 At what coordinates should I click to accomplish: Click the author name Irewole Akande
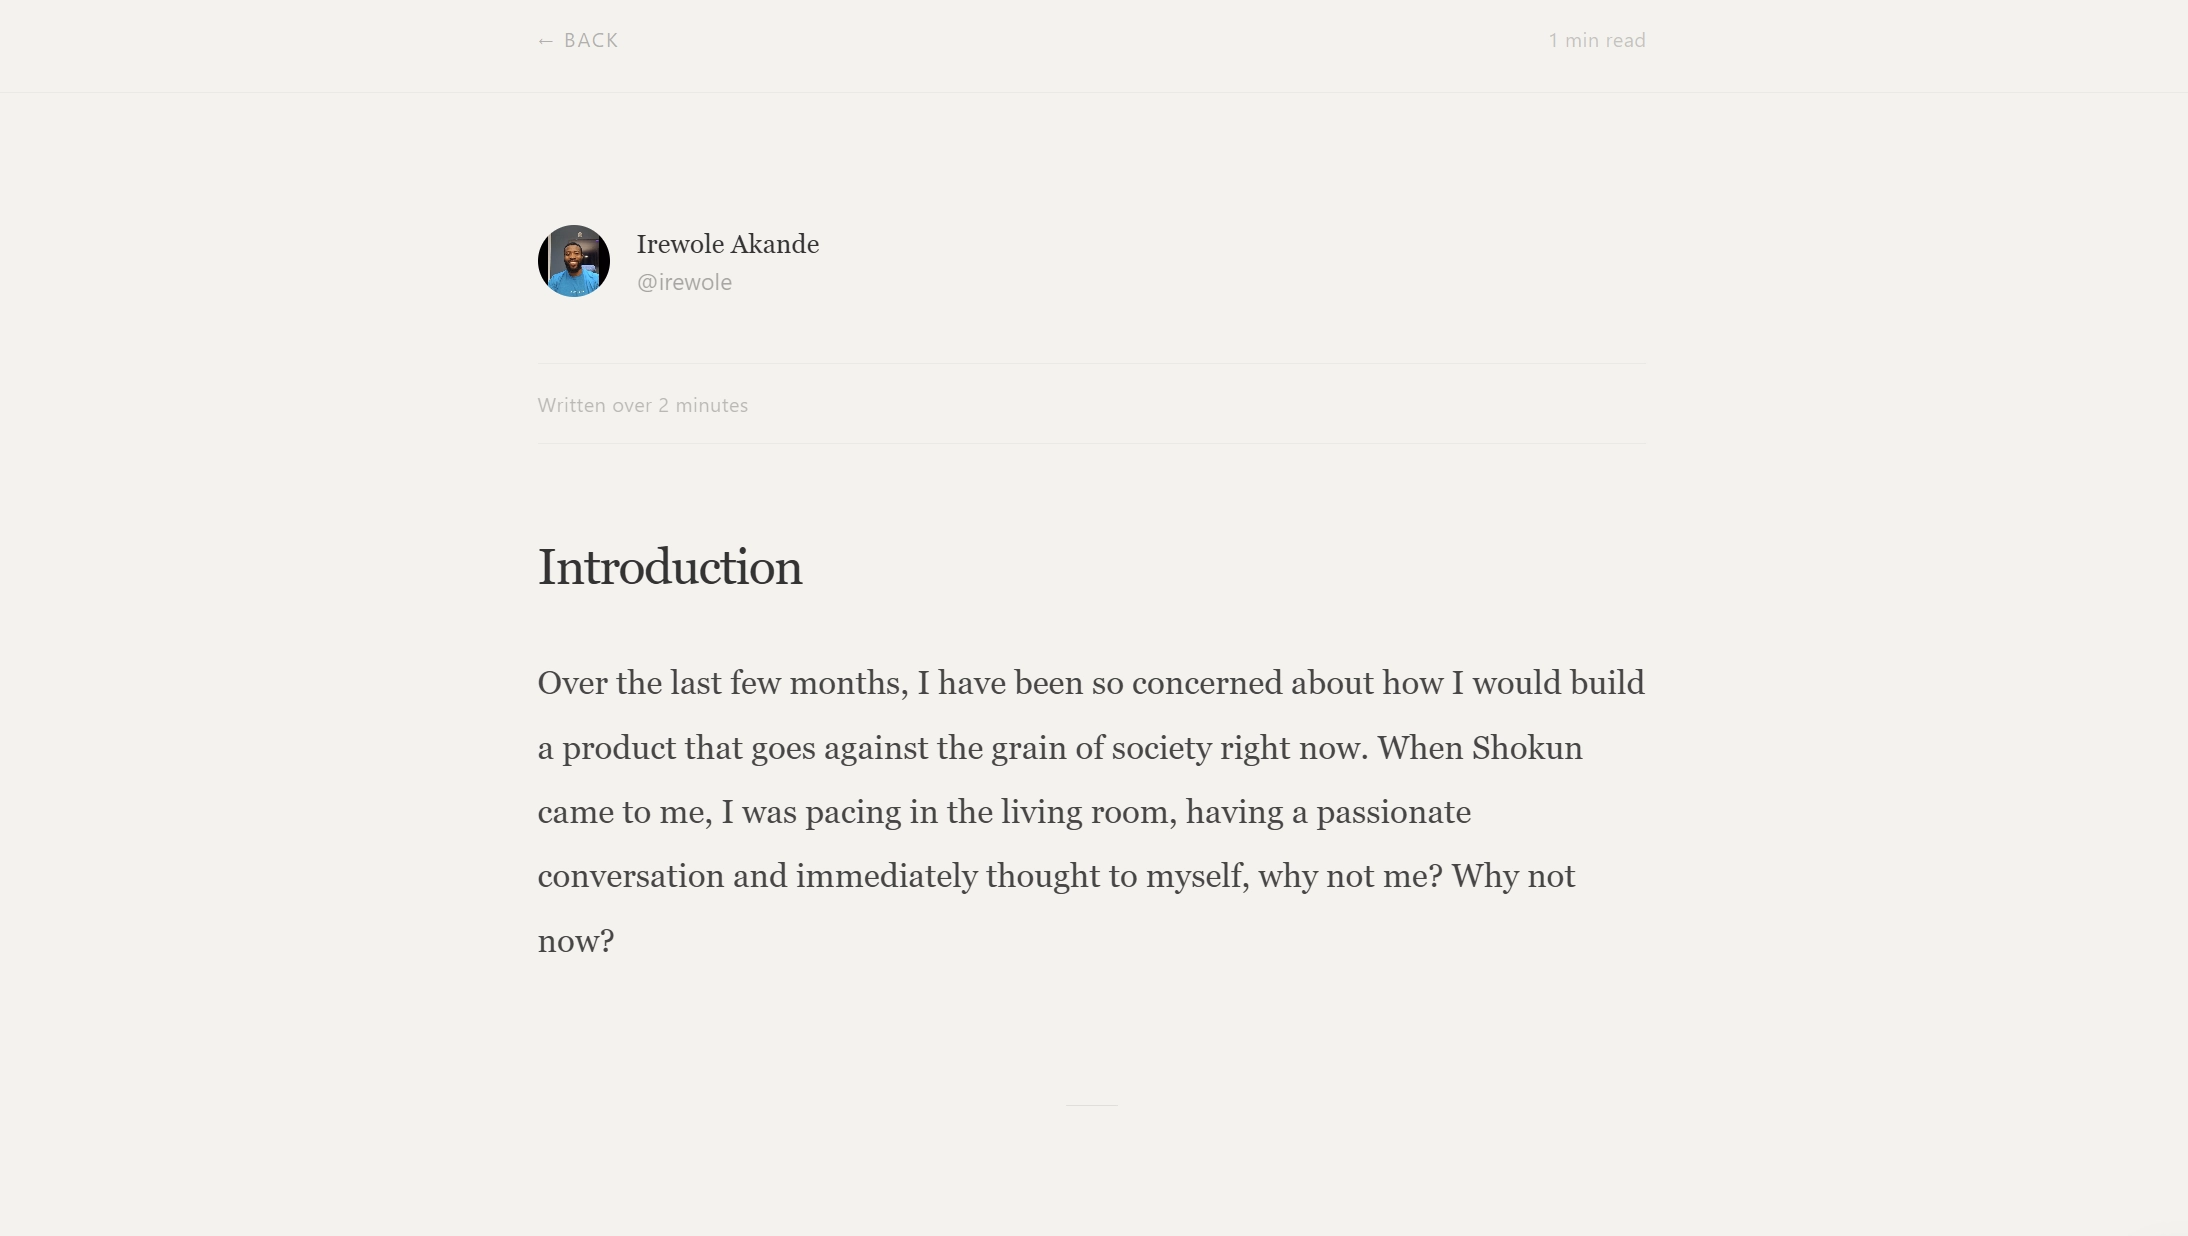pos(727,244)
